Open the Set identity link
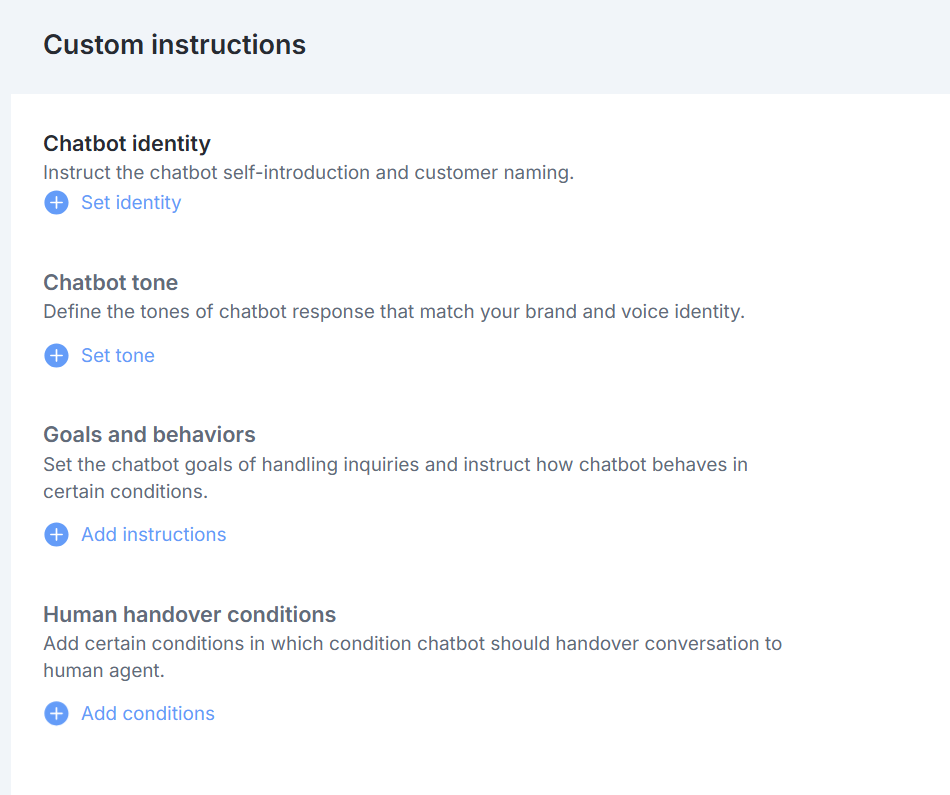Screen dimensions: 950x795 pyautogui.click(x=131, y=203)
